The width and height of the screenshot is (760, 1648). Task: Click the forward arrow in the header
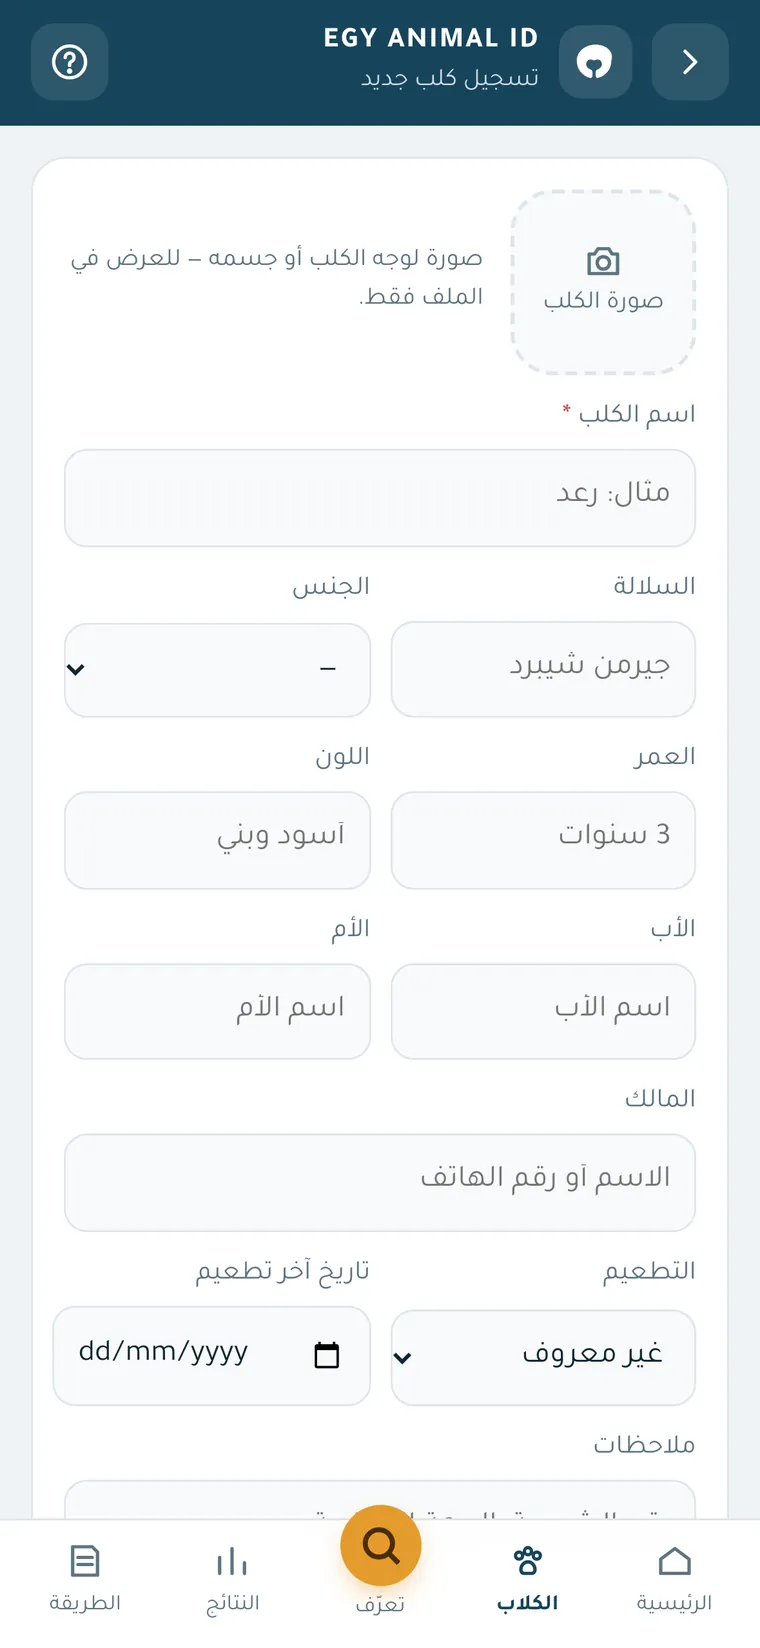[690, 62]
